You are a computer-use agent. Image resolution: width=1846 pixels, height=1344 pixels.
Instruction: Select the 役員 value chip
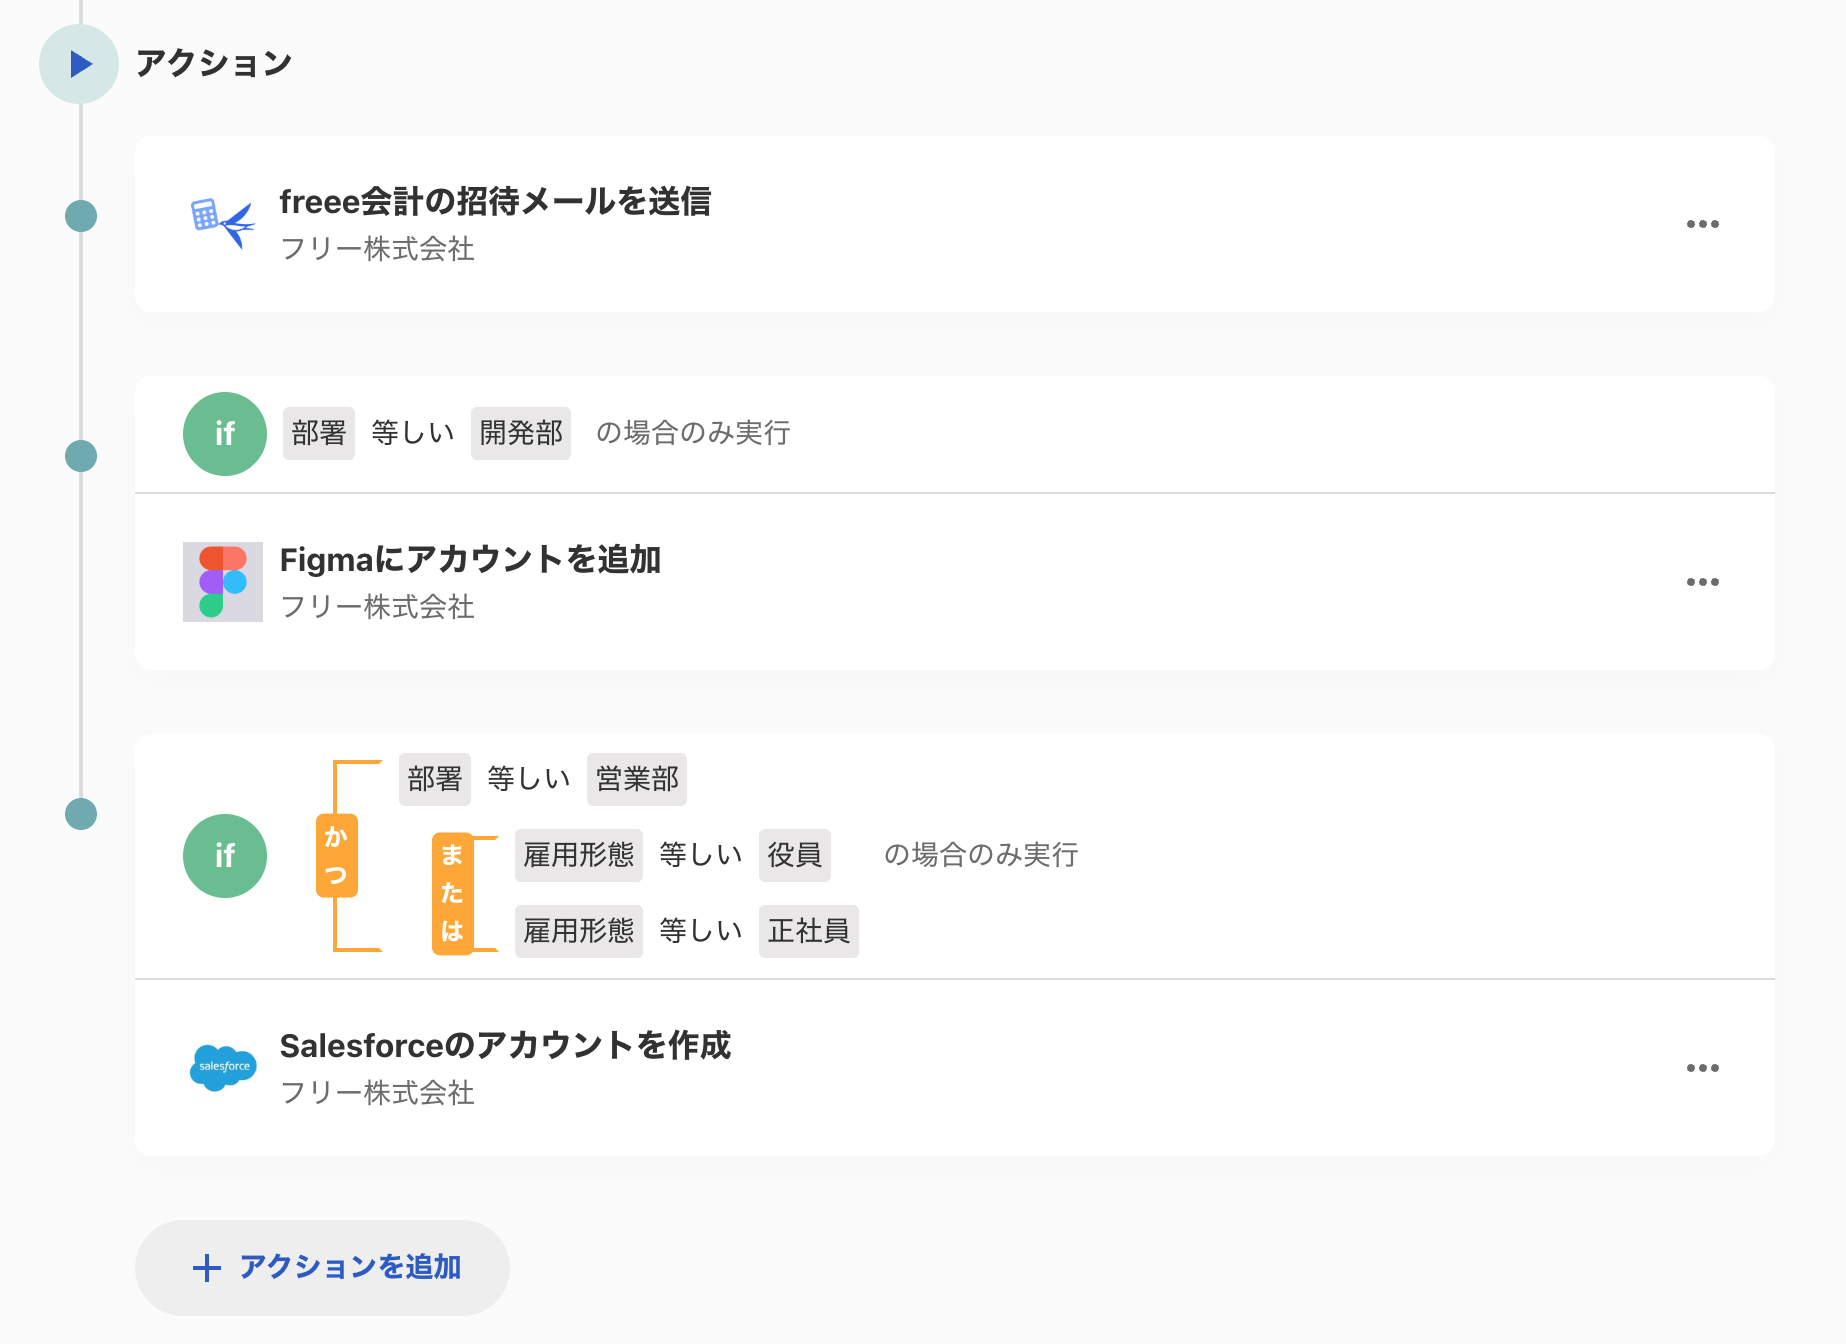(794, 855)
